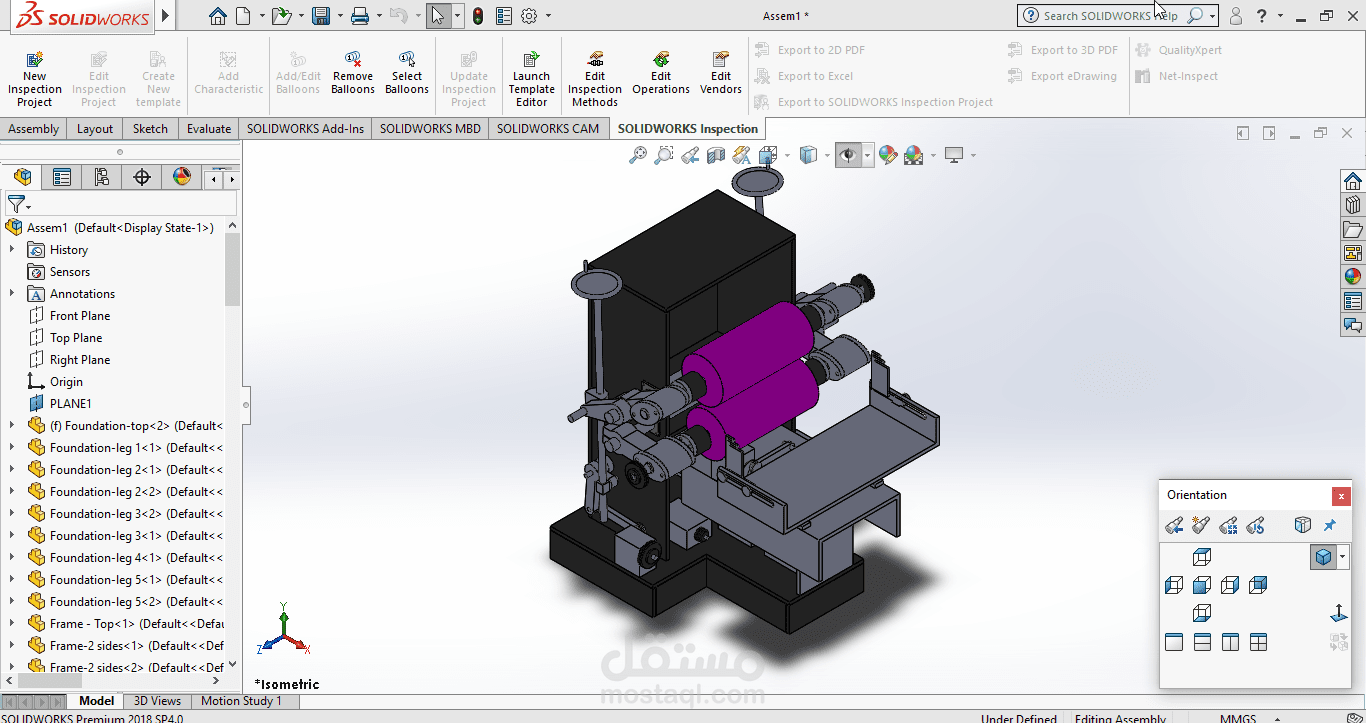Expand Foundation-leg 1<1> component
This screenshot has width=1366, height=723.
pyautogui.click(x=12, y=448)
